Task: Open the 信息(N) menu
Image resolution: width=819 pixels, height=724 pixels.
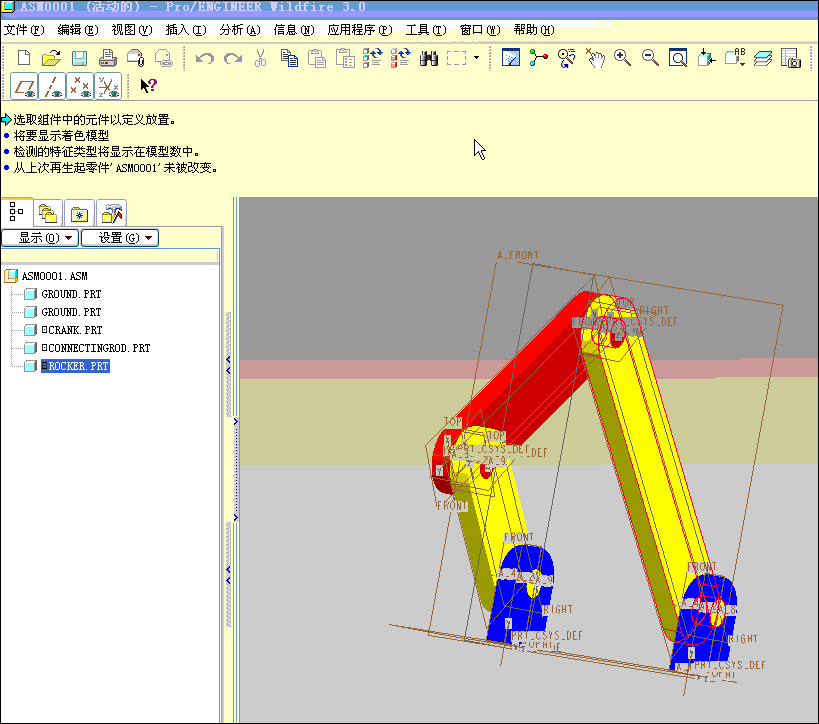Action: [x=294, y=30]
